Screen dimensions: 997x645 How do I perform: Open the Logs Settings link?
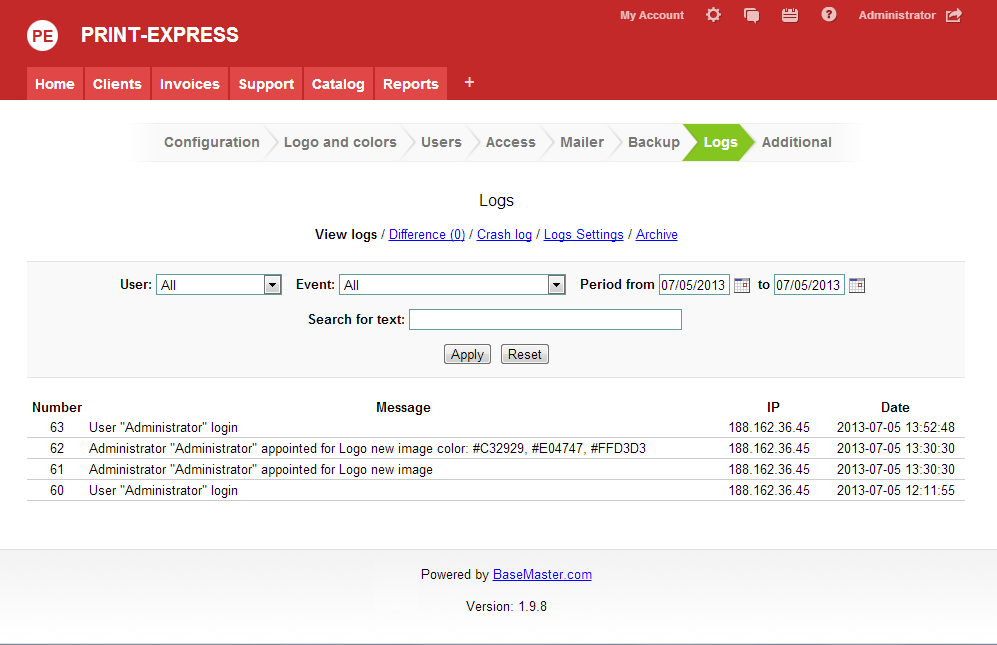[x=584, y=235]
